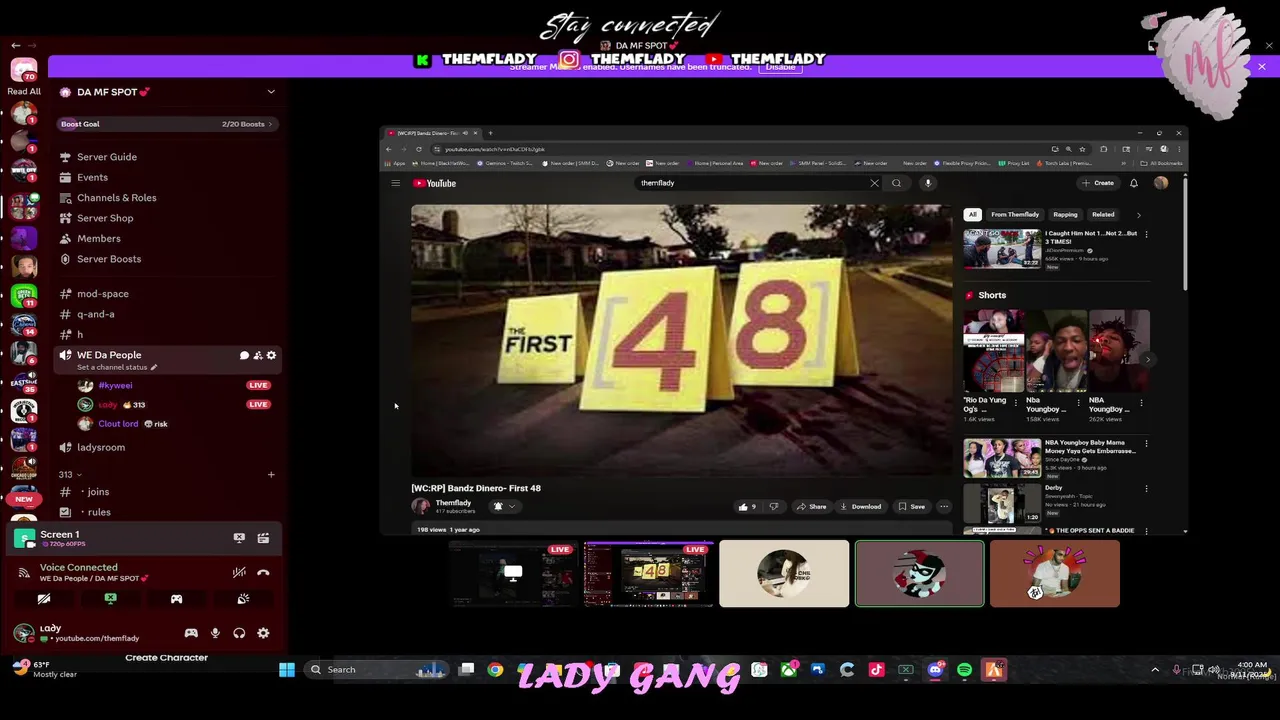Open YouTube notifications bell

click(1134, 183)
